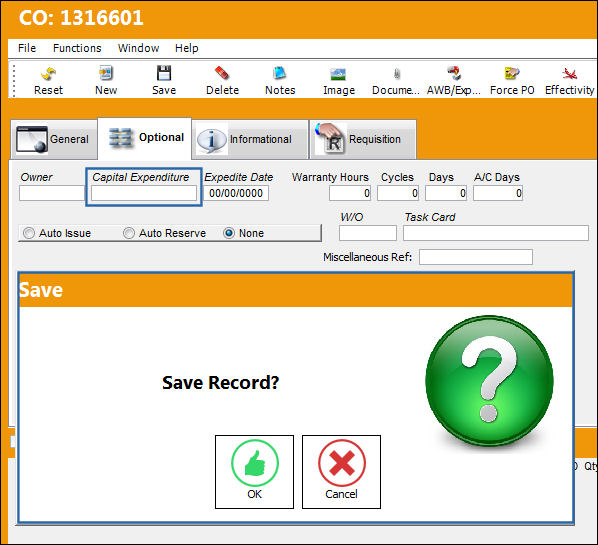This screenshot has height=545, width=598.
Task: Click the 'Save Record?' message text
Action: [220, 383]
